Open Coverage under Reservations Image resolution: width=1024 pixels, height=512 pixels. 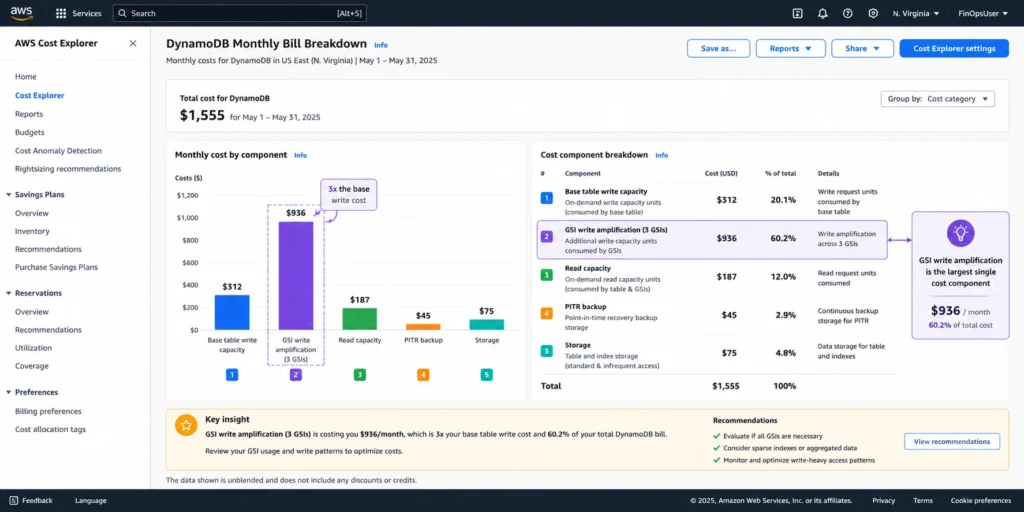pos(31,366)
